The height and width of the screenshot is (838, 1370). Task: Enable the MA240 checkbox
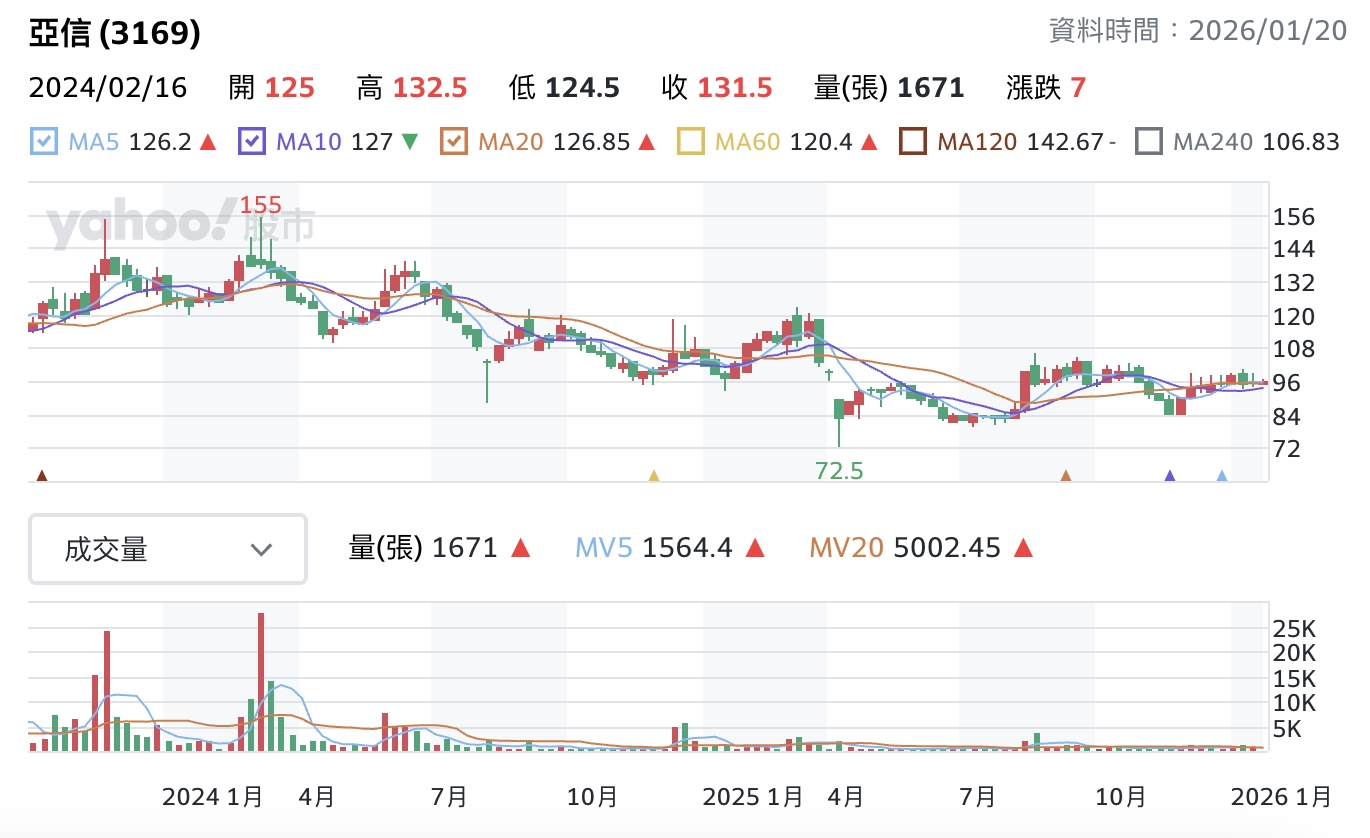tap(1150, 142)
